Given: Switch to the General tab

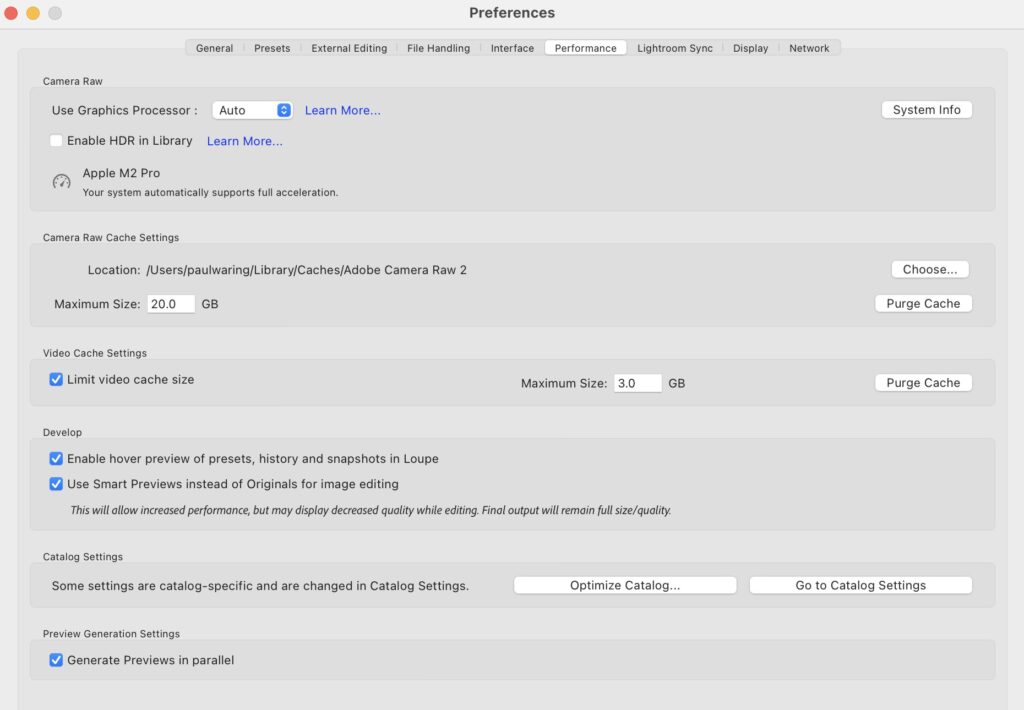Looking at the screenshot, I should click(x=213, y=47).
